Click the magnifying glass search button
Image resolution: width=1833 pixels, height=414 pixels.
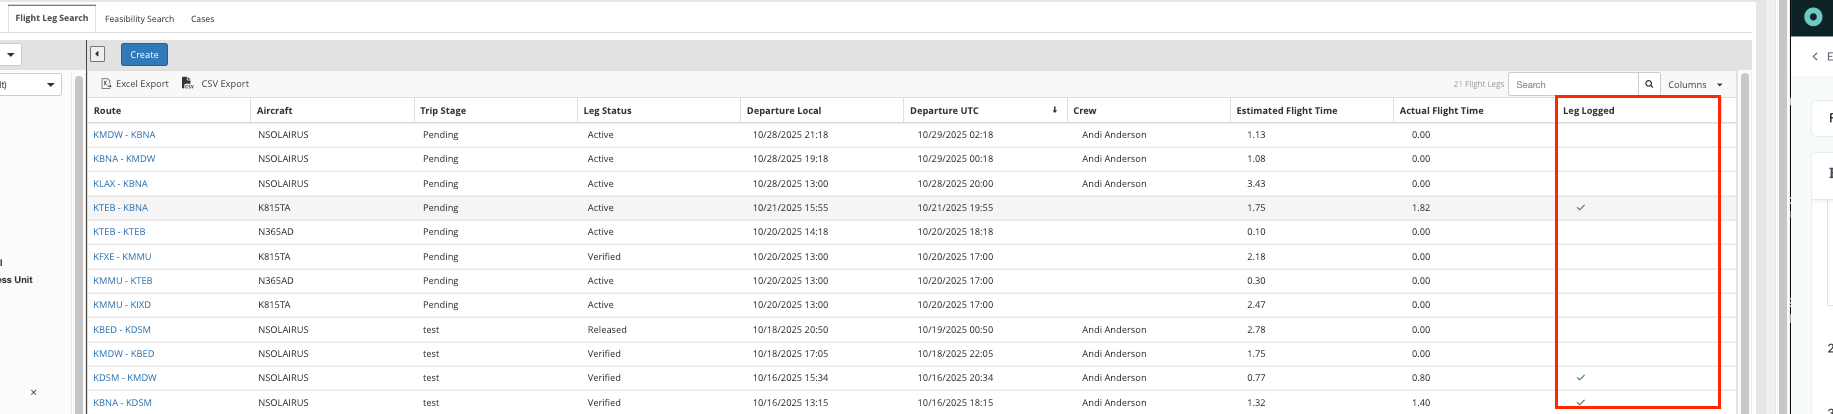coord(1649,84)
